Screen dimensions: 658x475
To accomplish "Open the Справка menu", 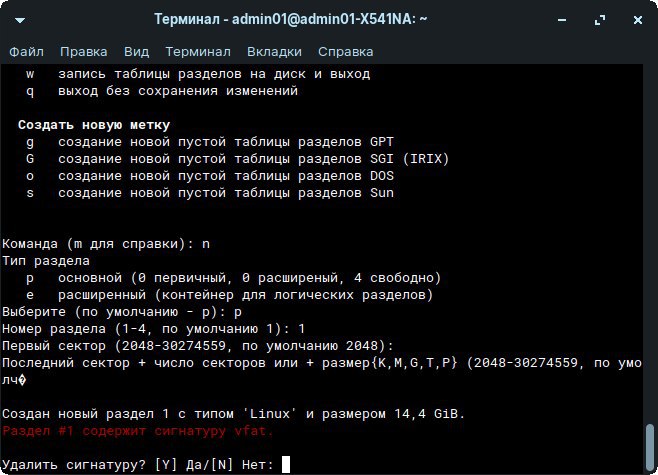I will pos(345,52).
